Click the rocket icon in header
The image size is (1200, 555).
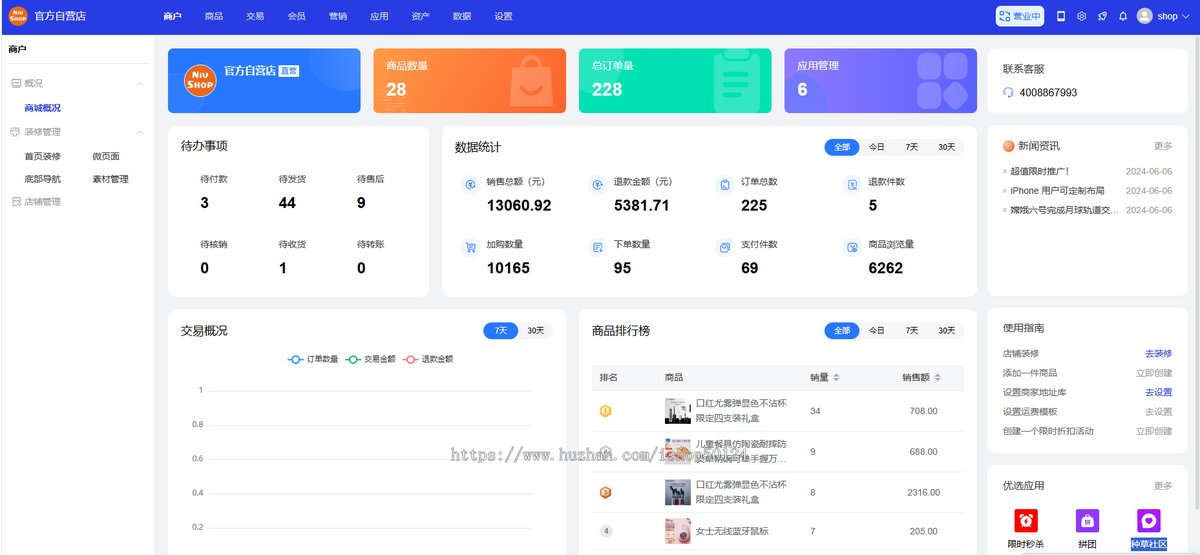coord(1103,16)
